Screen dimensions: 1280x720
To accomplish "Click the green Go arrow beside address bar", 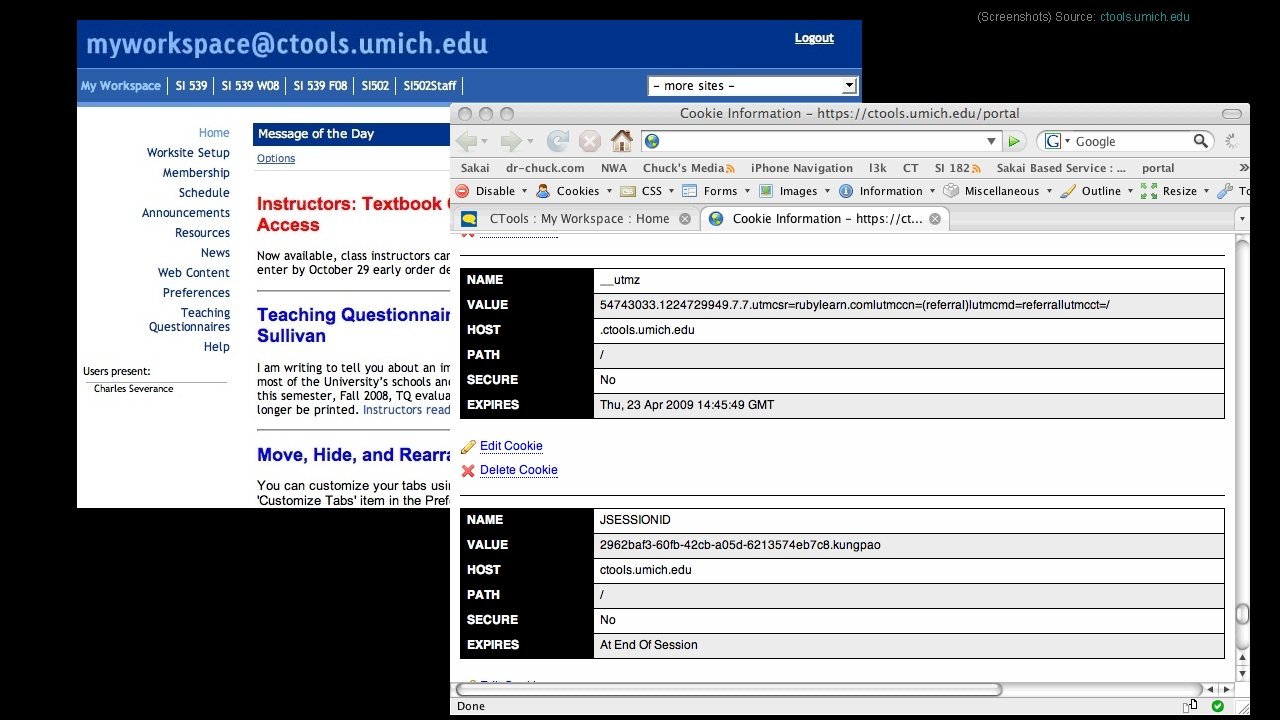I will click(1014, 142).
